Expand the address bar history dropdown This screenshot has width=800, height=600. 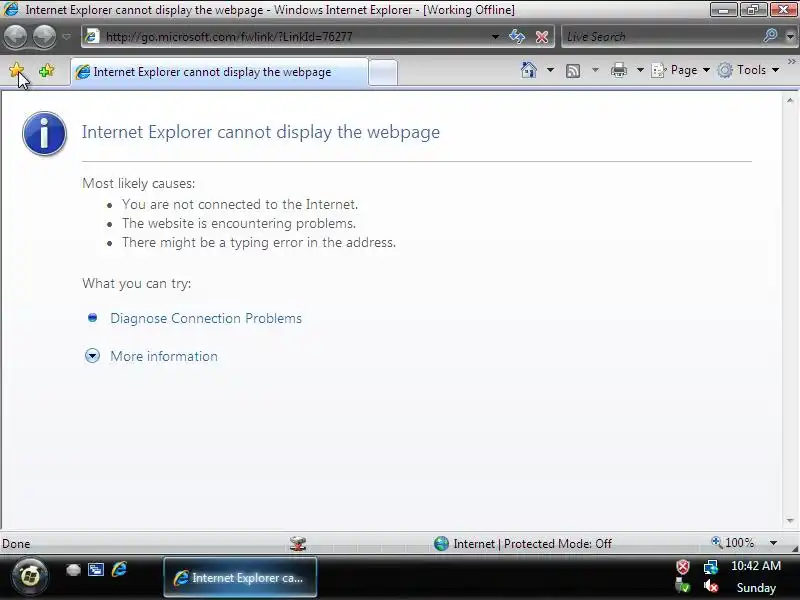[495, 37]
